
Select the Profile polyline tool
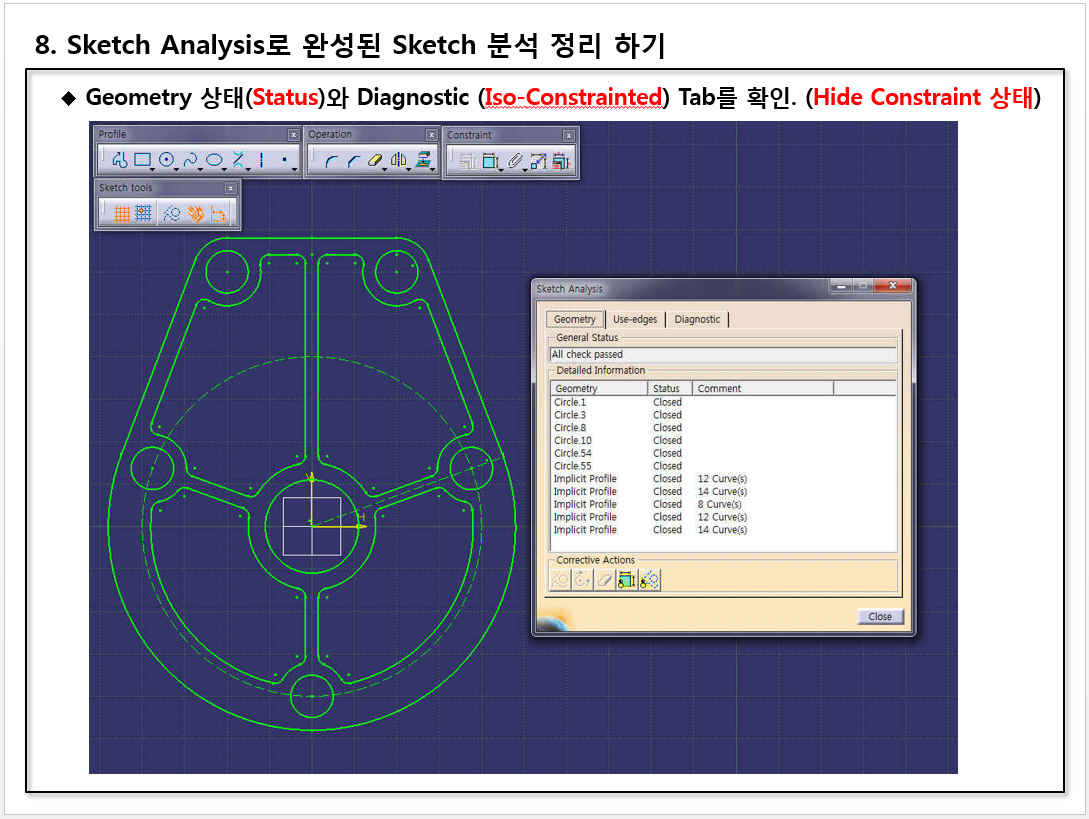pyautogui.click(x=119, y=160)
